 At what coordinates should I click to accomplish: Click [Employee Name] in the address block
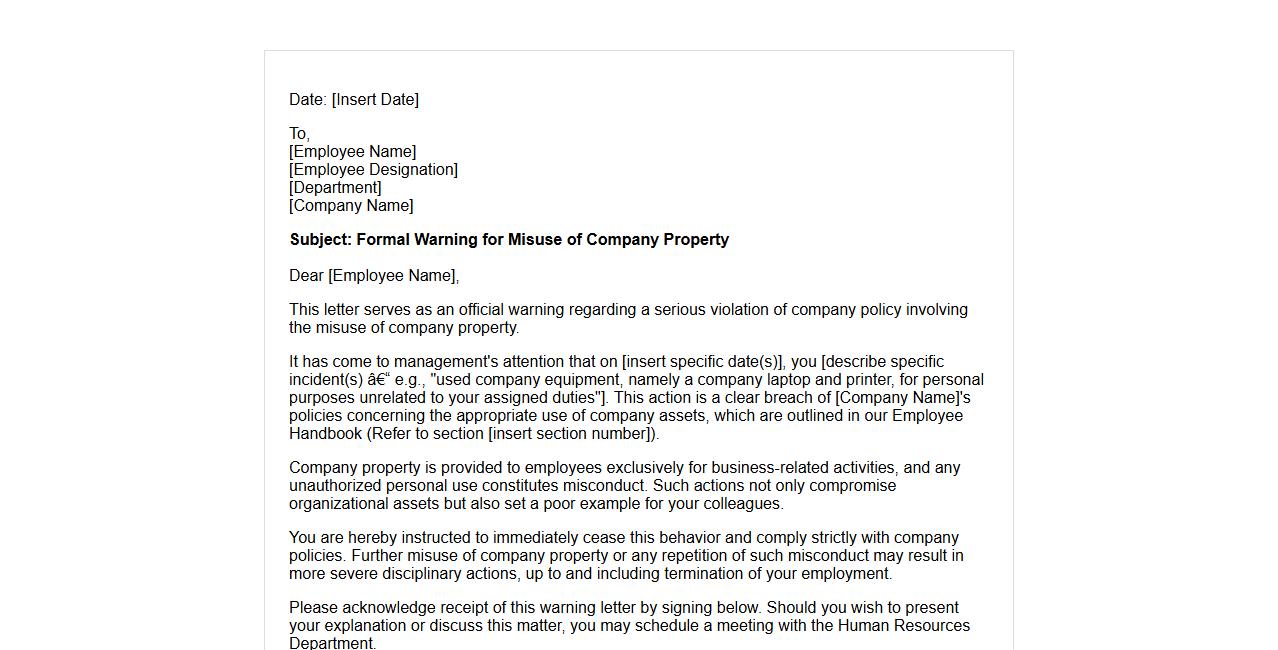pyautogui.click(x=353, y=152)
